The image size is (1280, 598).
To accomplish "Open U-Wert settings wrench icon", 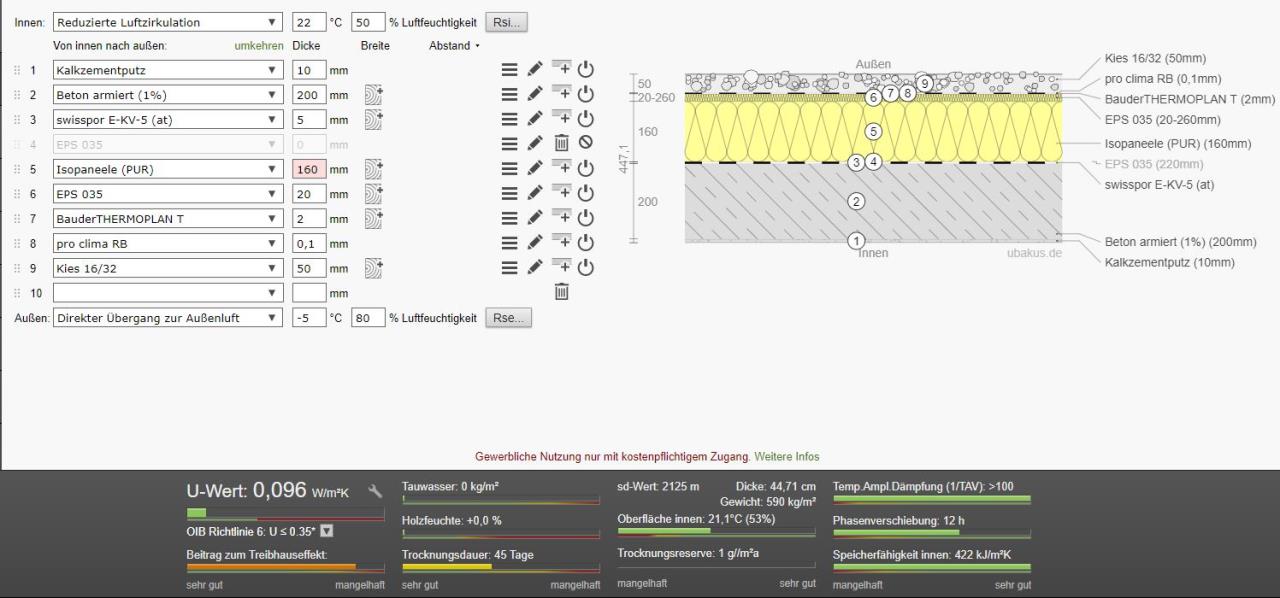I will click(375, 491).
